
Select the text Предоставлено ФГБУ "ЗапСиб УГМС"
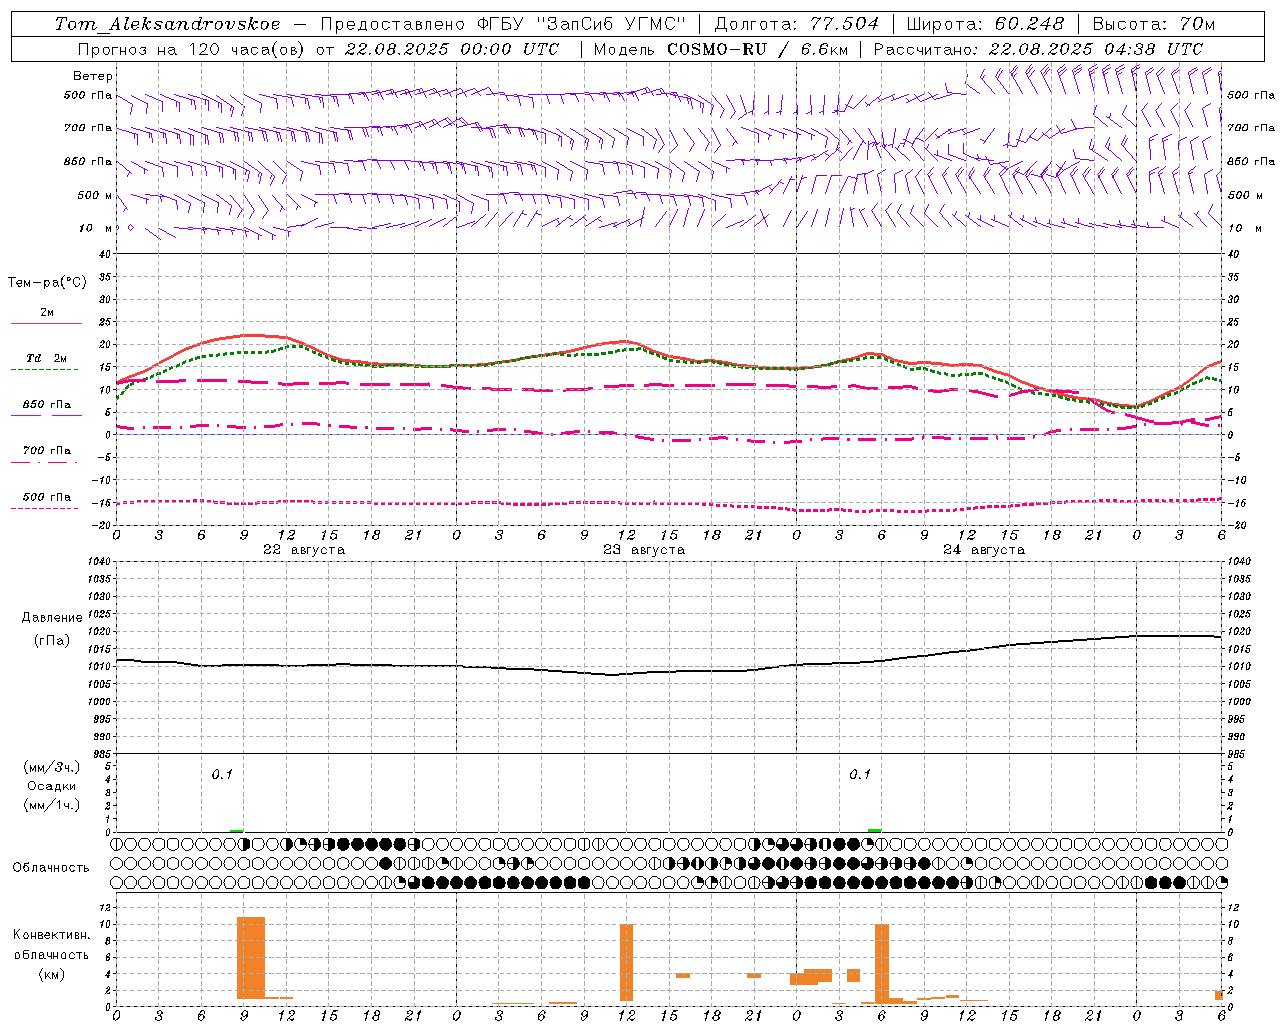(x=503, y=24)
